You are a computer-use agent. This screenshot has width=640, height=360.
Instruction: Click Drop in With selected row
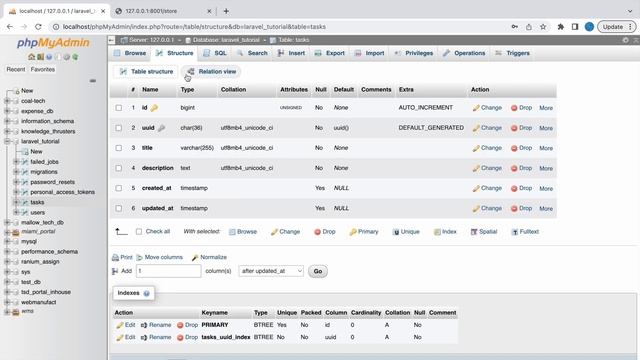325,232
